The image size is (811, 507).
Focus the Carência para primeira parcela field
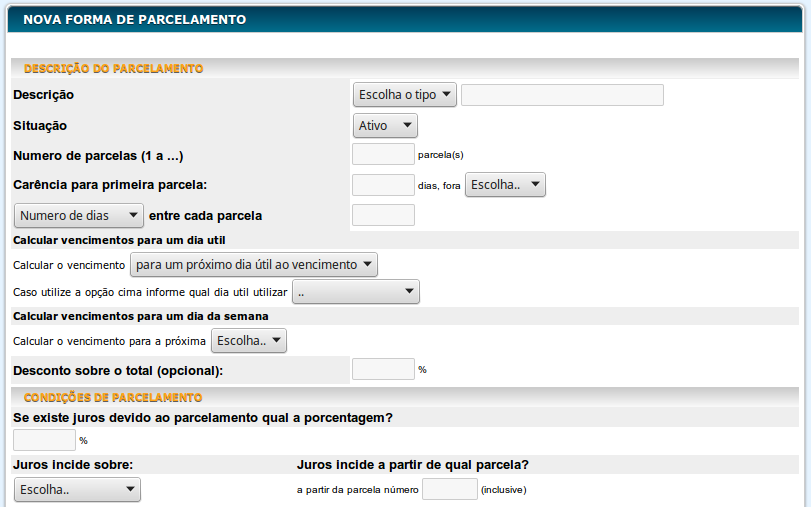tap(383, 185)
